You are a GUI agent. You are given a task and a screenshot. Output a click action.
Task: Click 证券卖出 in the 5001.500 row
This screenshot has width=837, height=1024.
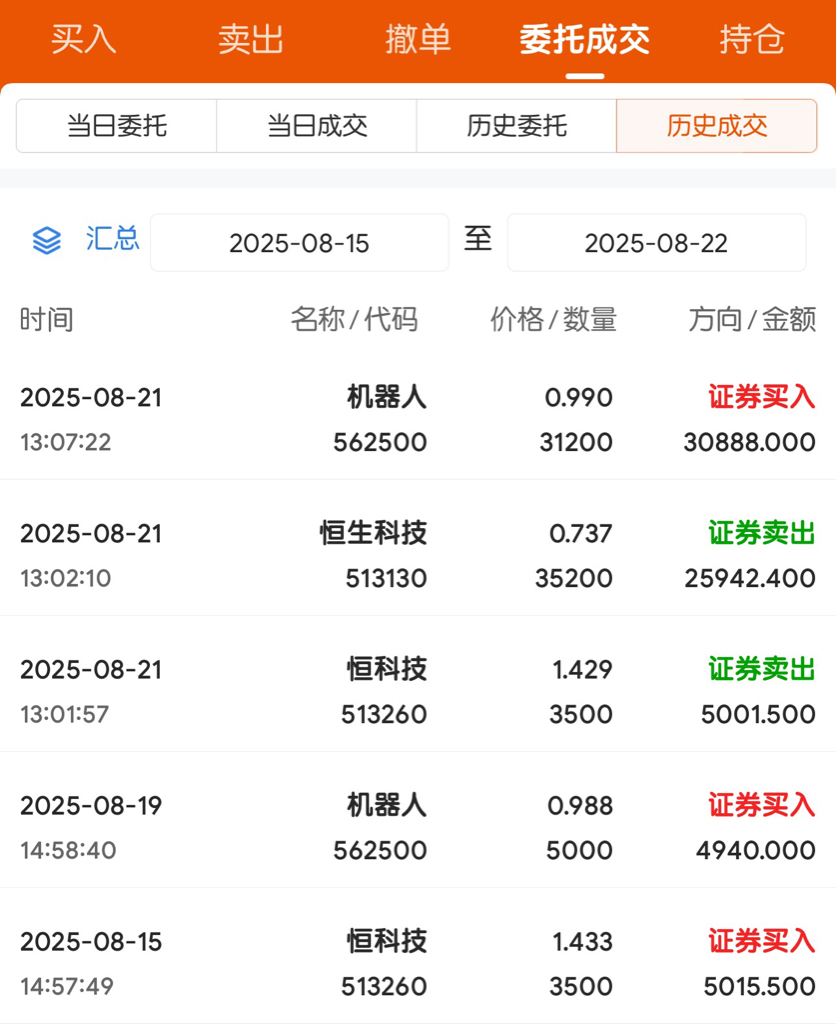[x=762, y=669]
